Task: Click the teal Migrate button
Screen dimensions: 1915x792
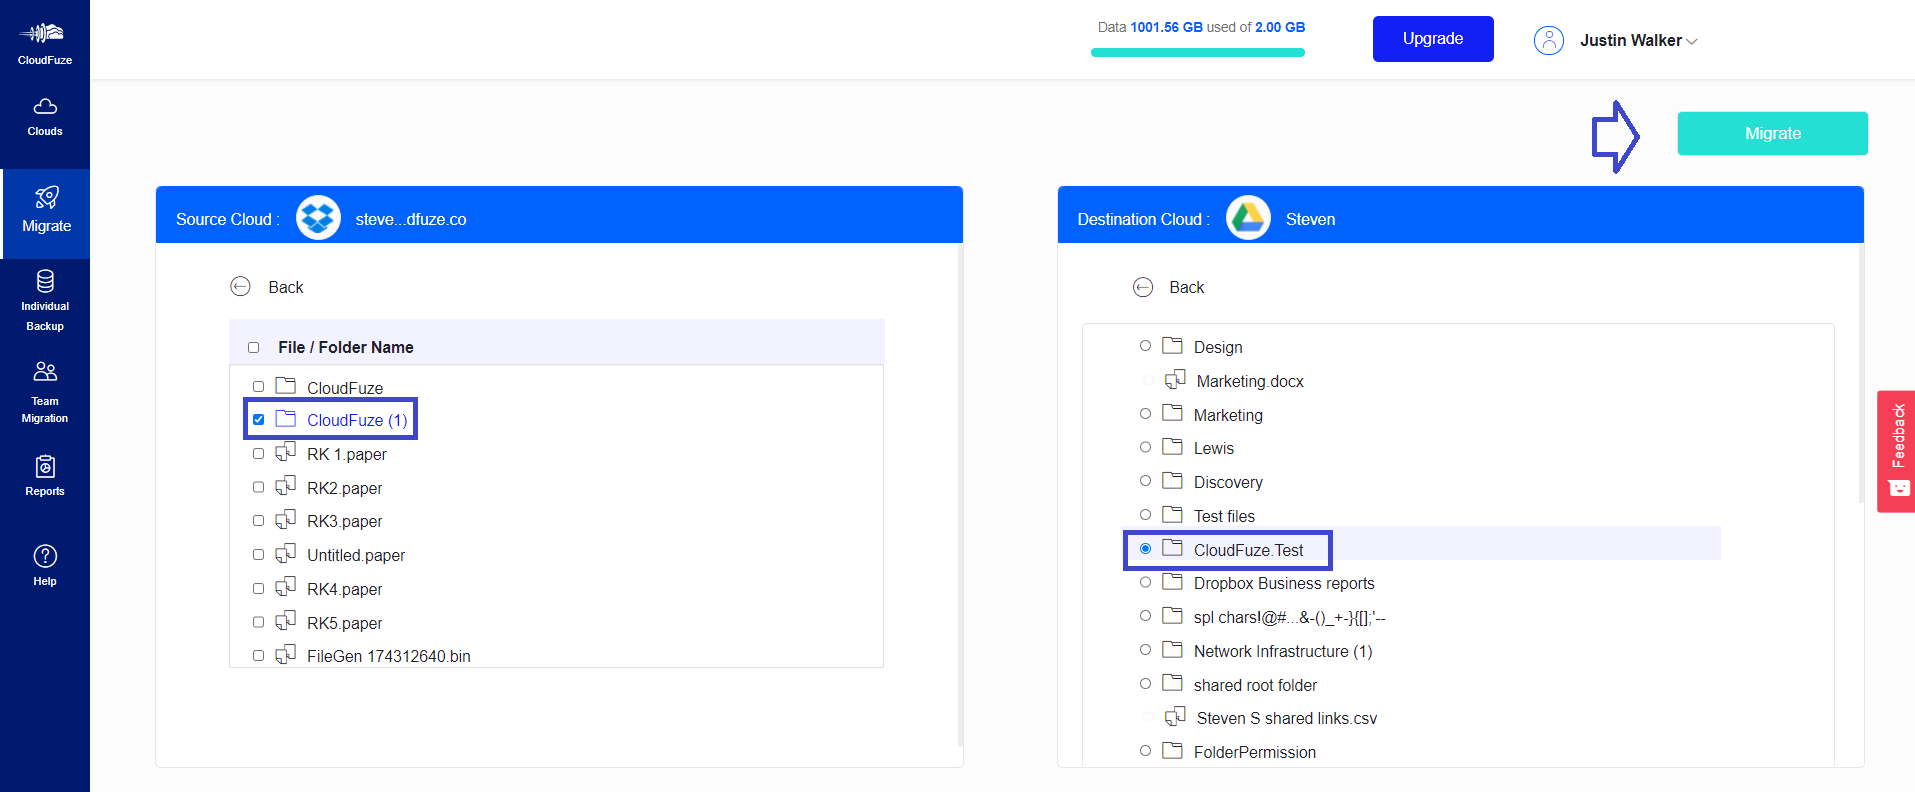Action: point(1772,133)
